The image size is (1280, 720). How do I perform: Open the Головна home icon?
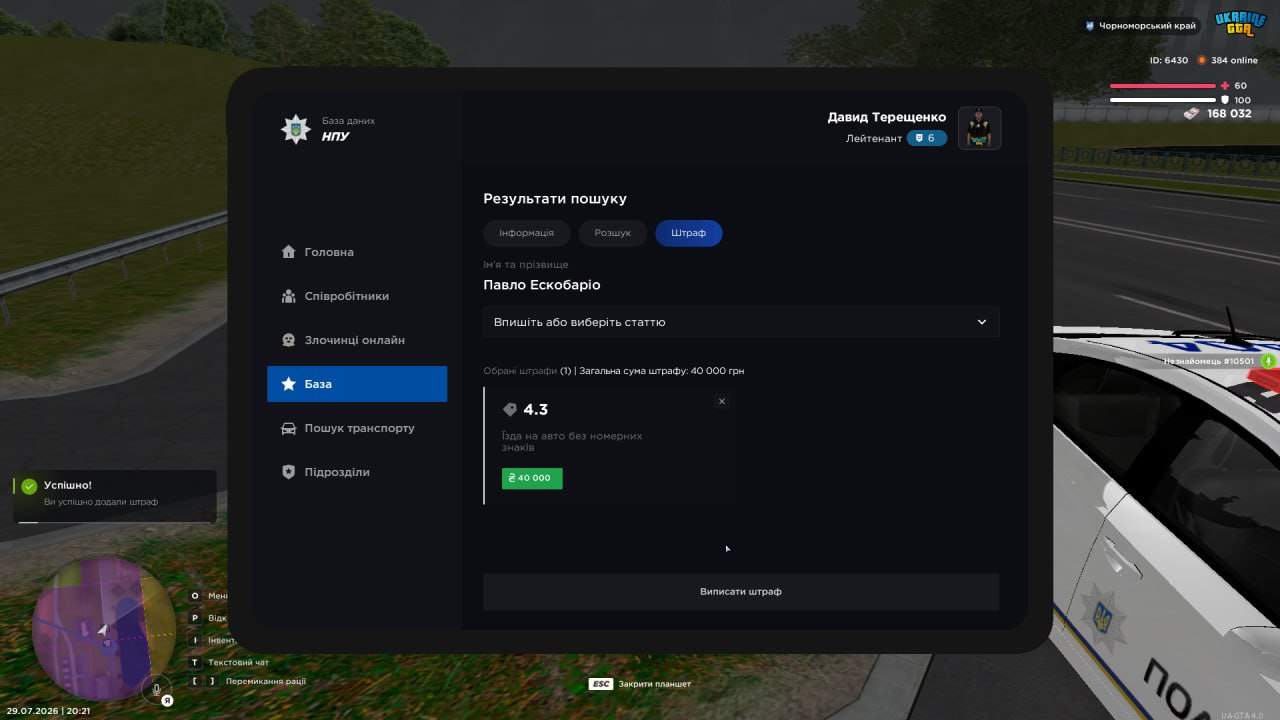click(x=289, y=252)
